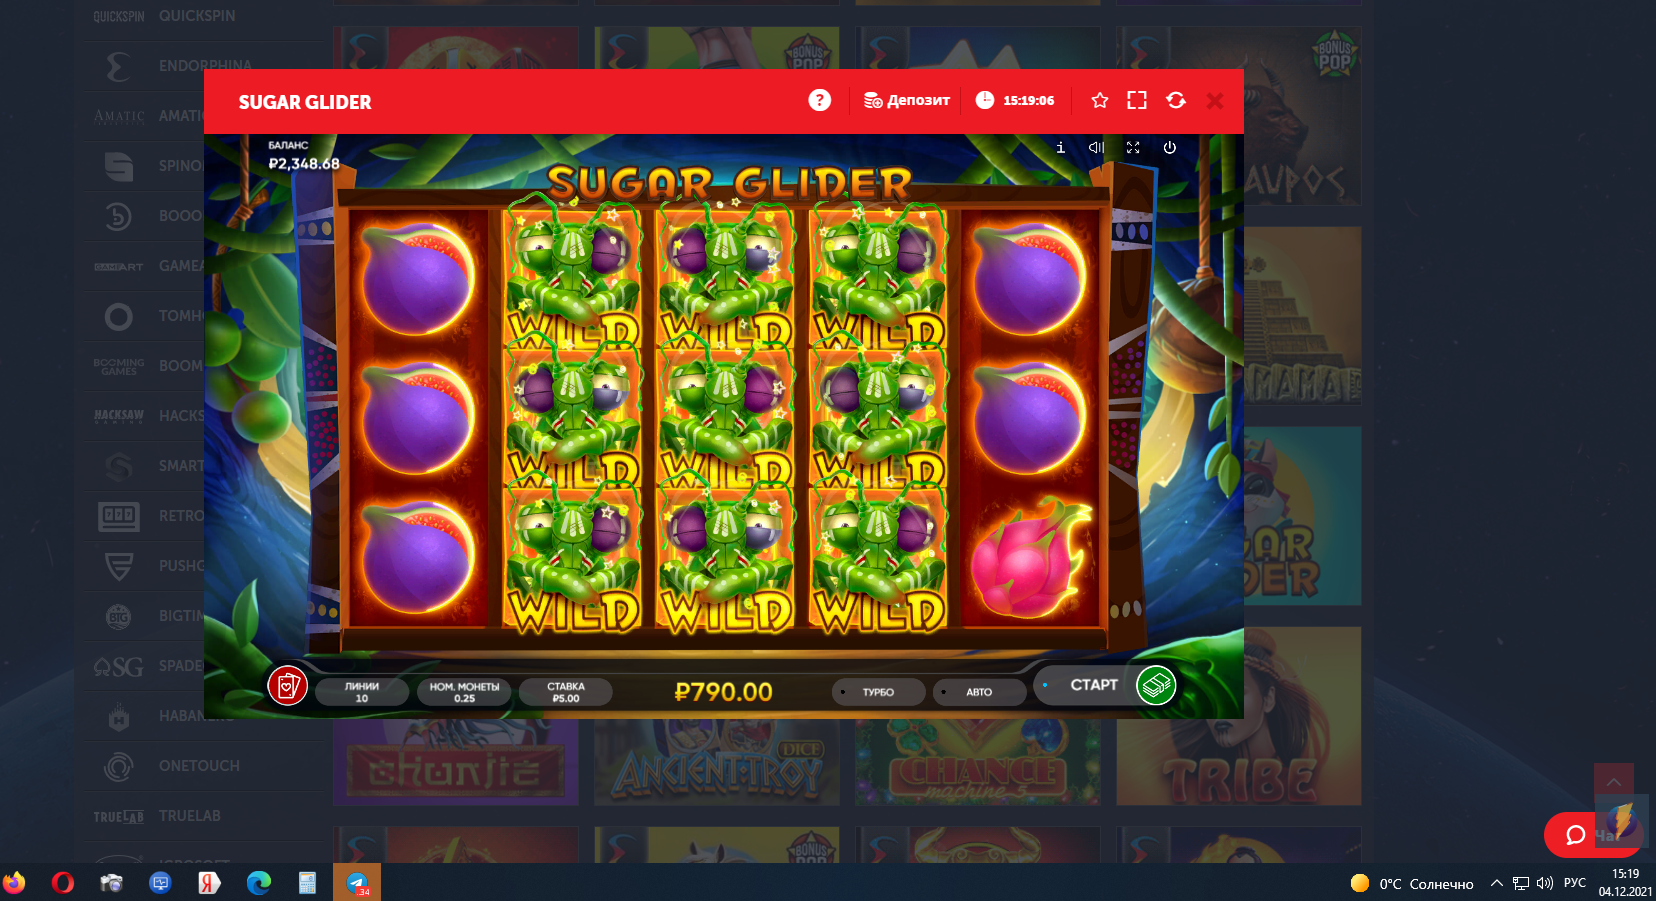
Task: Click the in-game power icon
Action: tap(1170, 147)
